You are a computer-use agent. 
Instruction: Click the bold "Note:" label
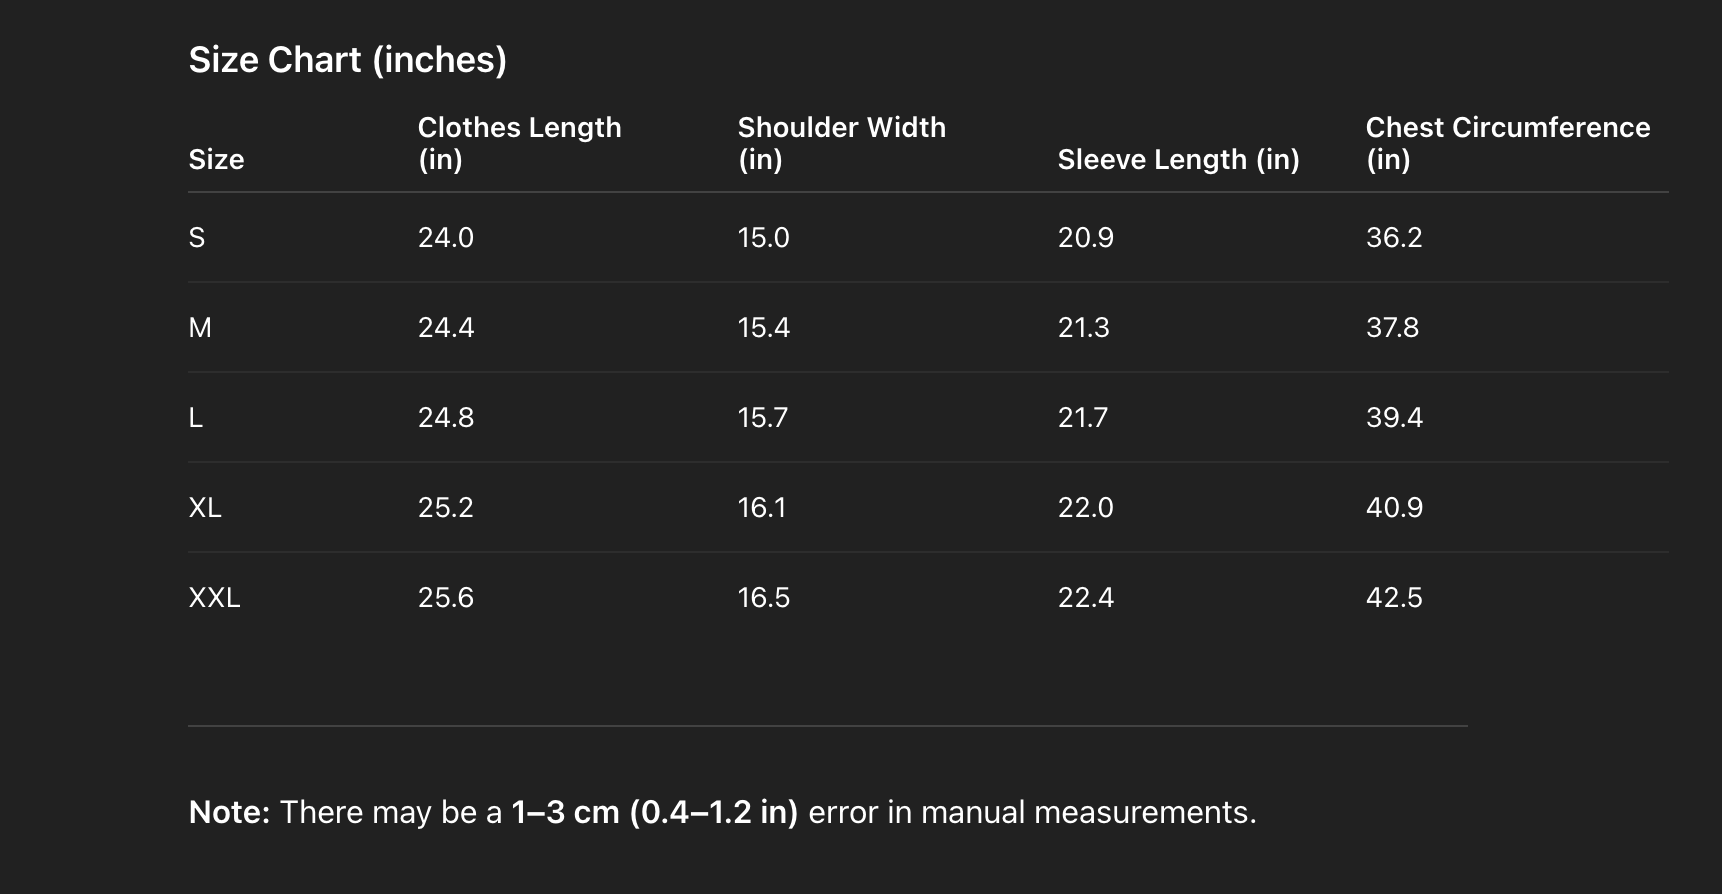coord(229,812)
